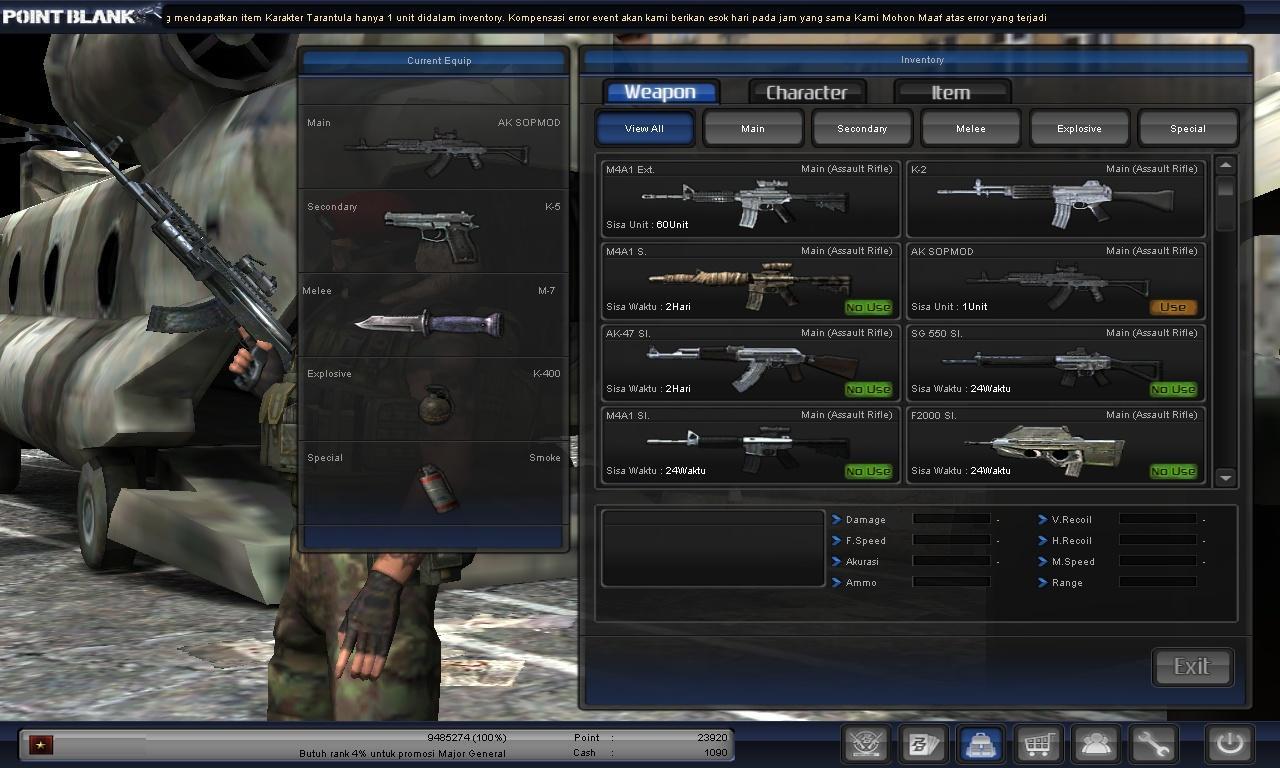Click the power exit icon
Screen dimensions: 1280x768
point(1229,744)
